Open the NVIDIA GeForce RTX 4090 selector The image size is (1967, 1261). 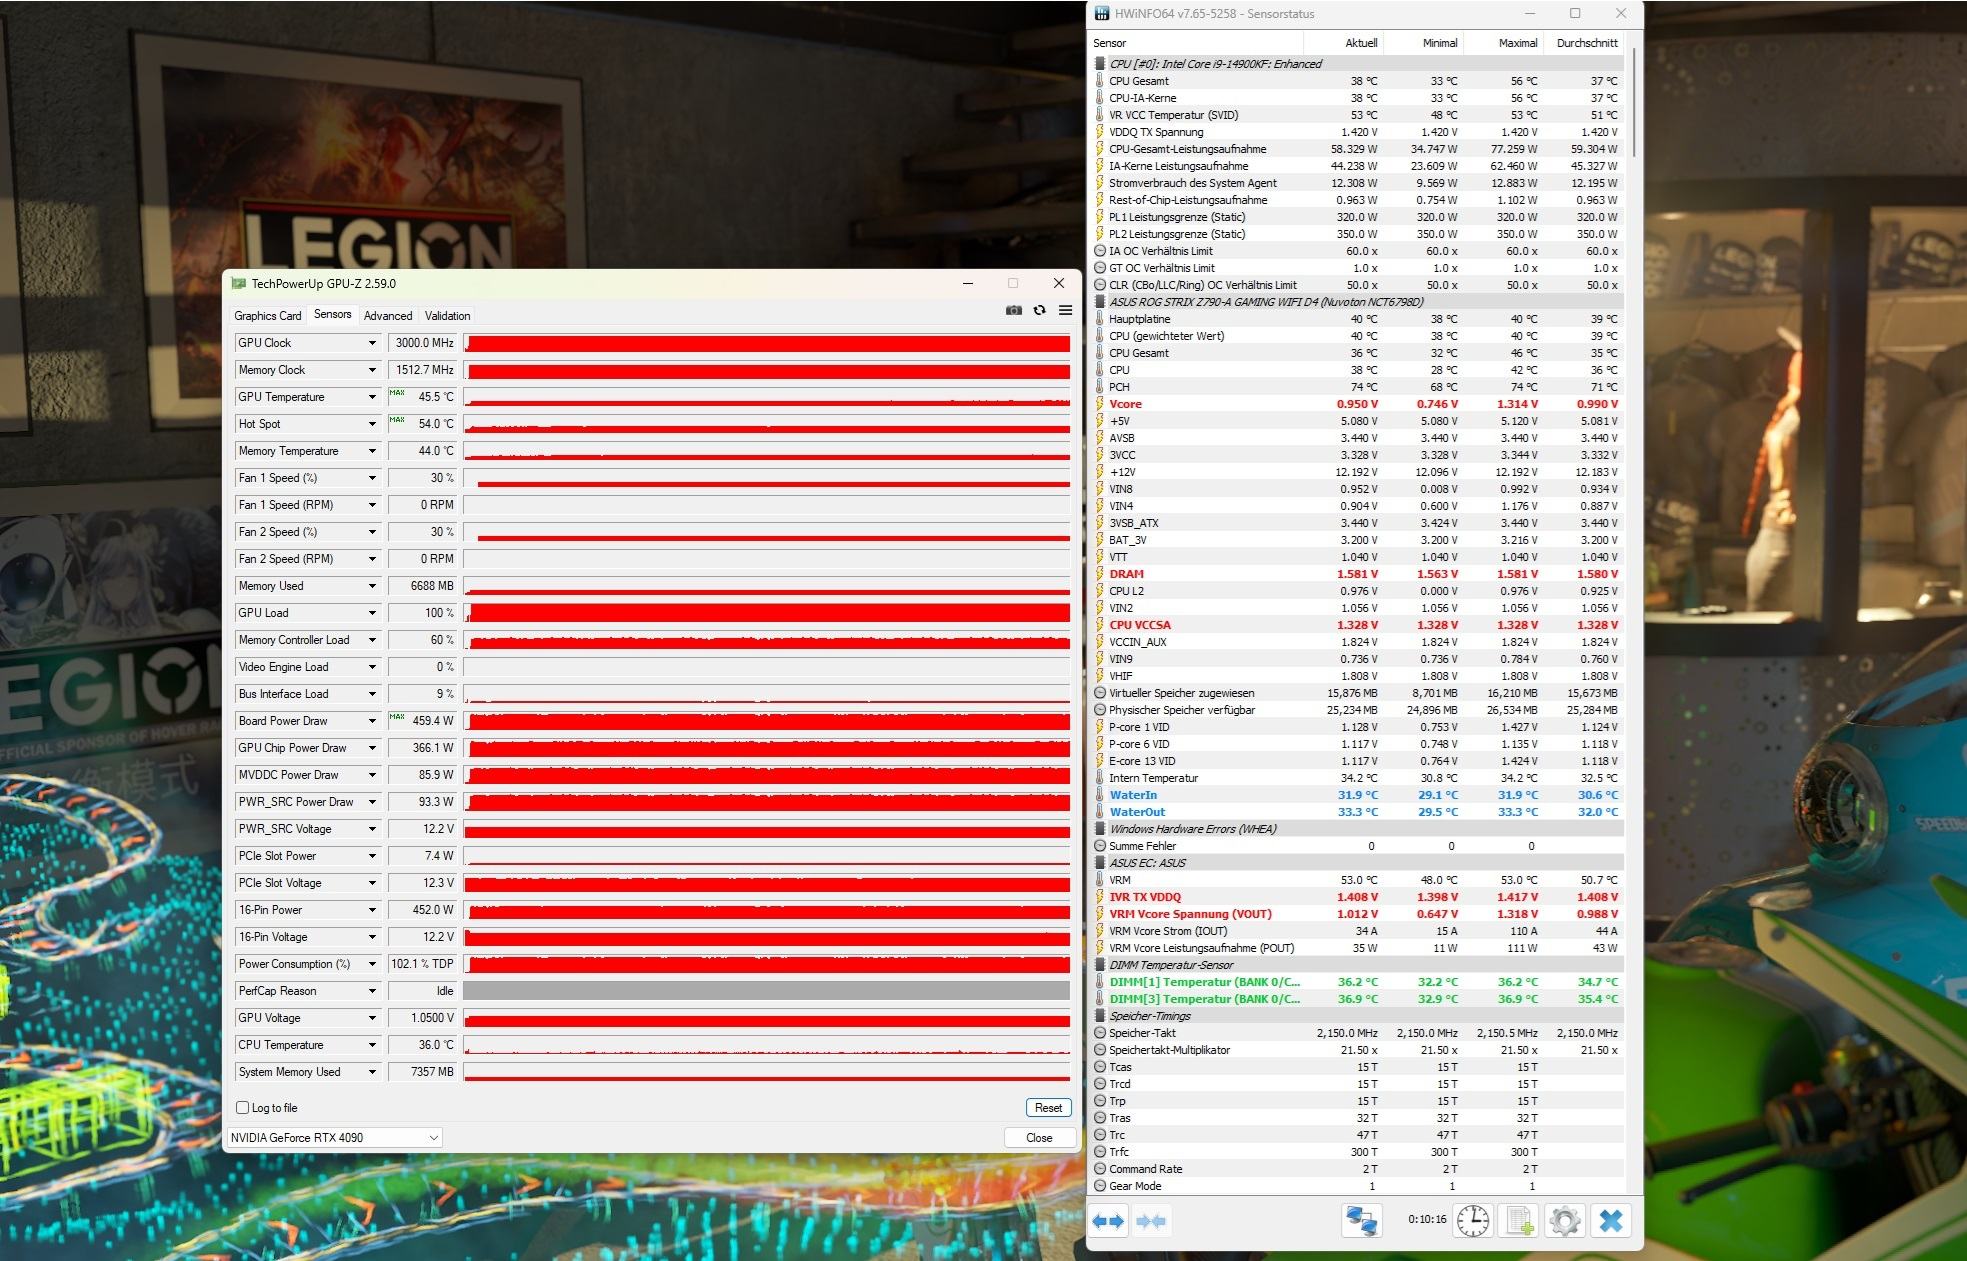tap(334, 1138)
